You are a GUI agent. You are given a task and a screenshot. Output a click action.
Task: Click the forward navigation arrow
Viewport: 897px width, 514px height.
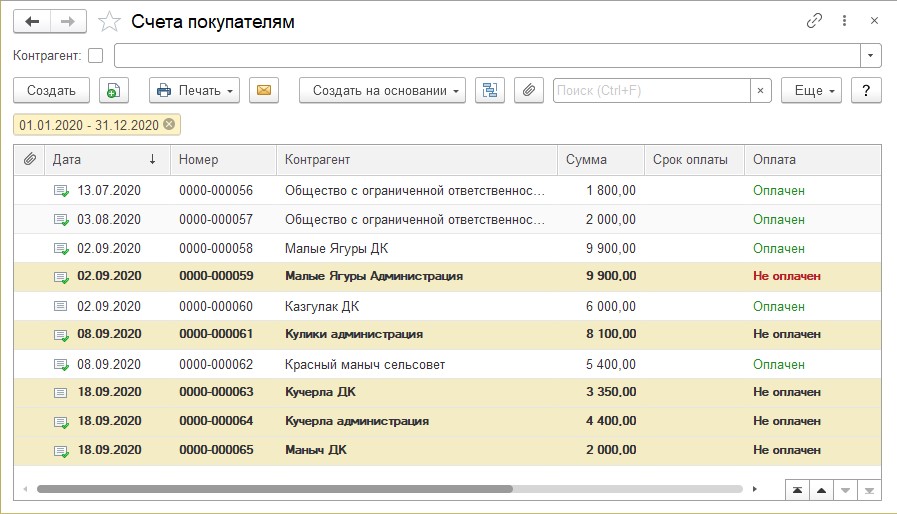pyautogui.click(x=68, y=21)
